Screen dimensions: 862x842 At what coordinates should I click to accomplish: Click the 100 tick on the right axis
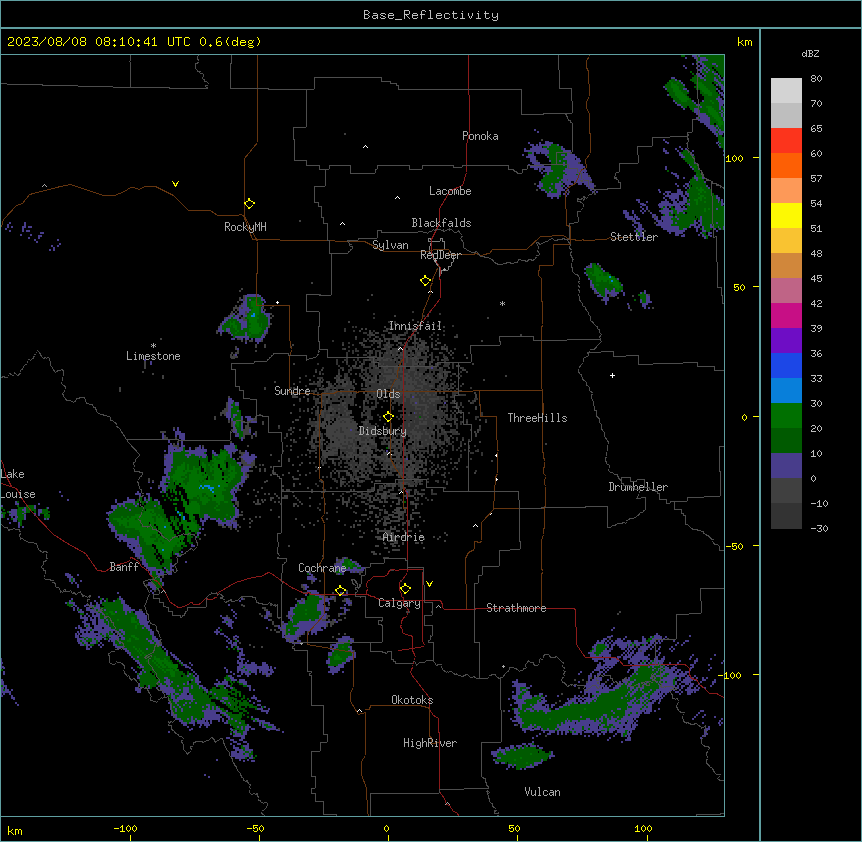tap(734, 158)
